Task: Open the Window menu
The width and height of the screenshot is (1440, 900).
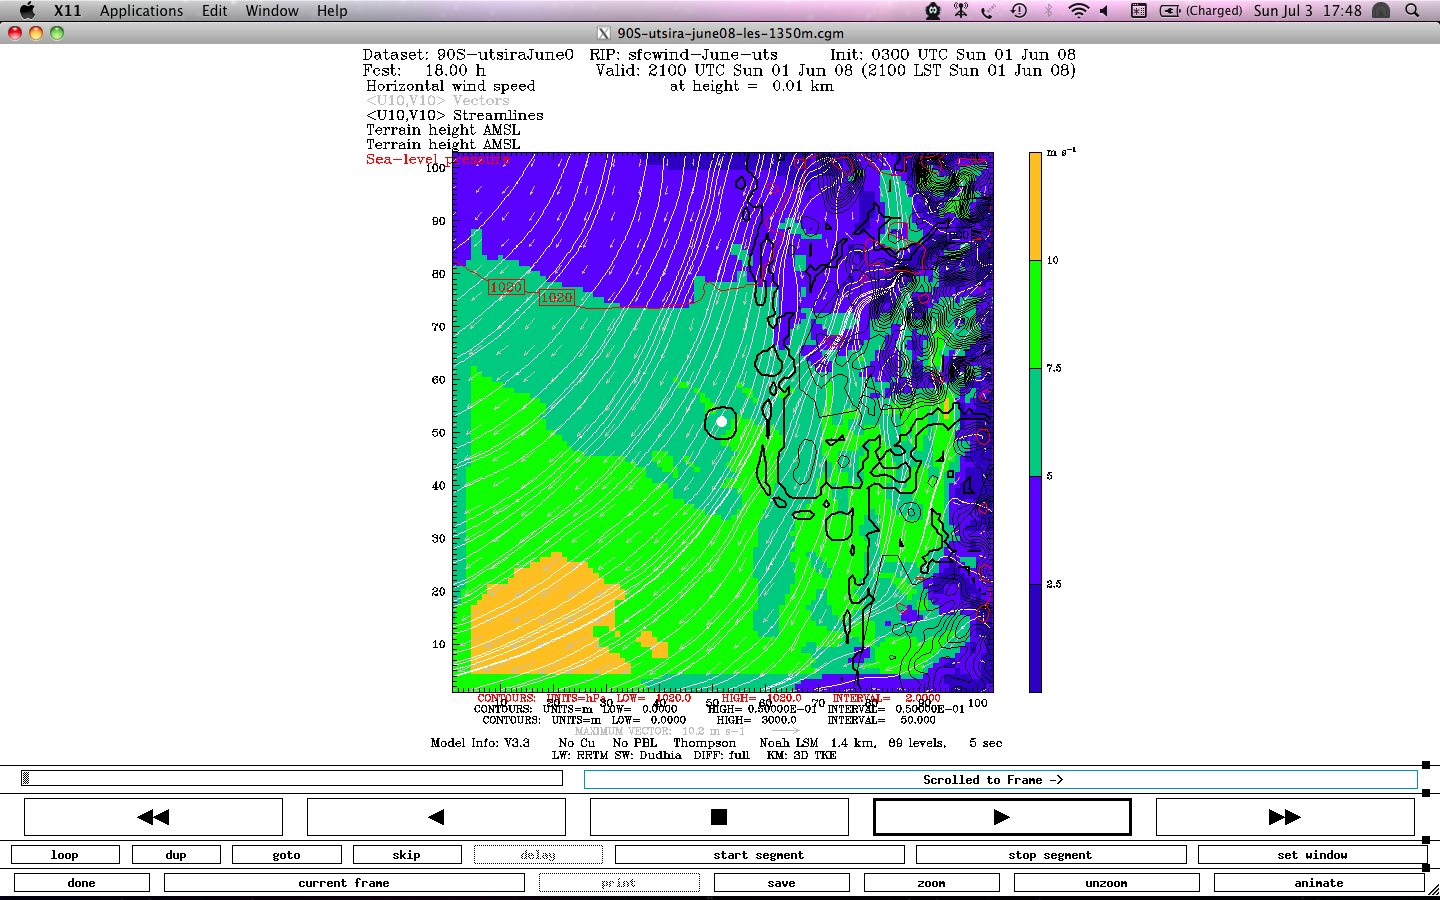Action: click(x=272, y=11)
